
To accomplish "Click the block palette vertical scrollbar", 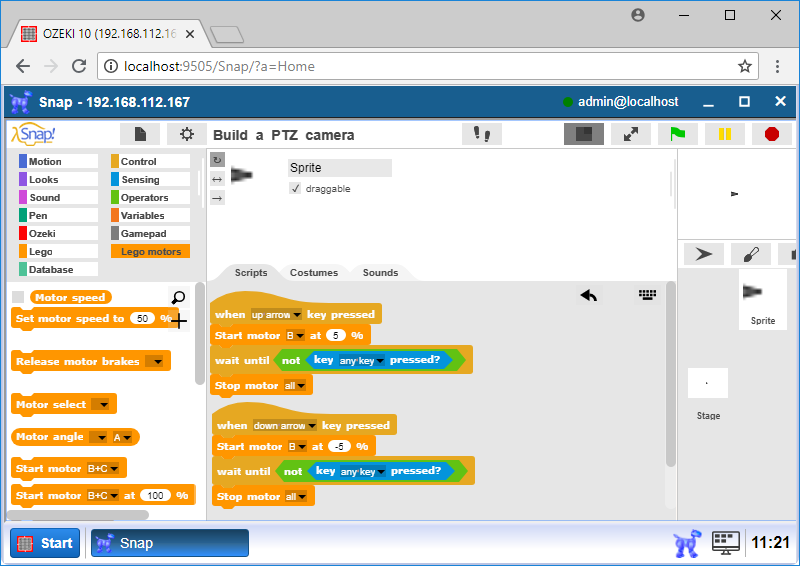I will pyautogui.click(x=200, y=333).
